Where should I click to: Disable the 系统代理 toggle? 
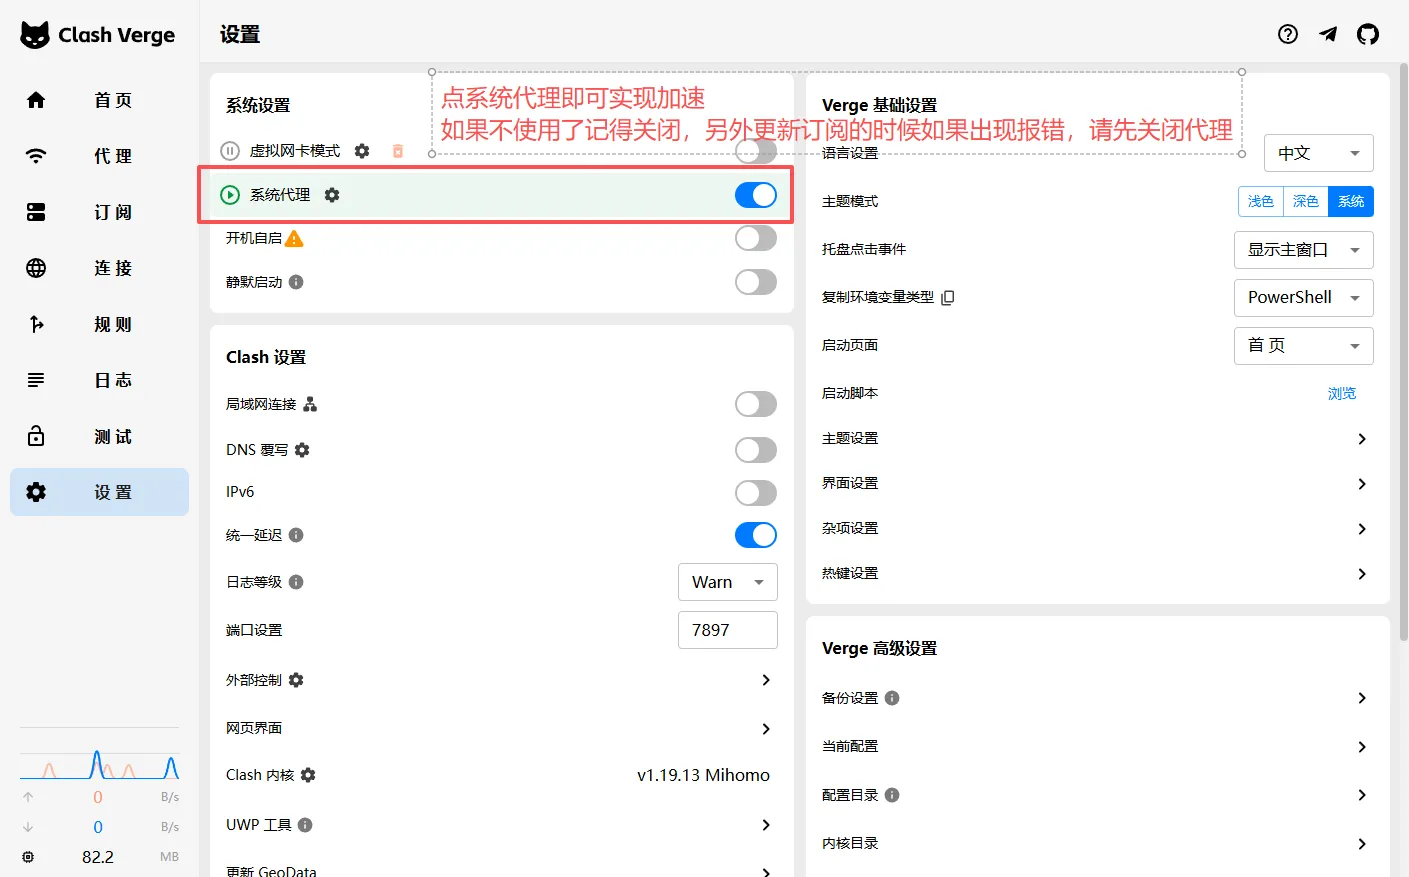(x=755, y=194)
